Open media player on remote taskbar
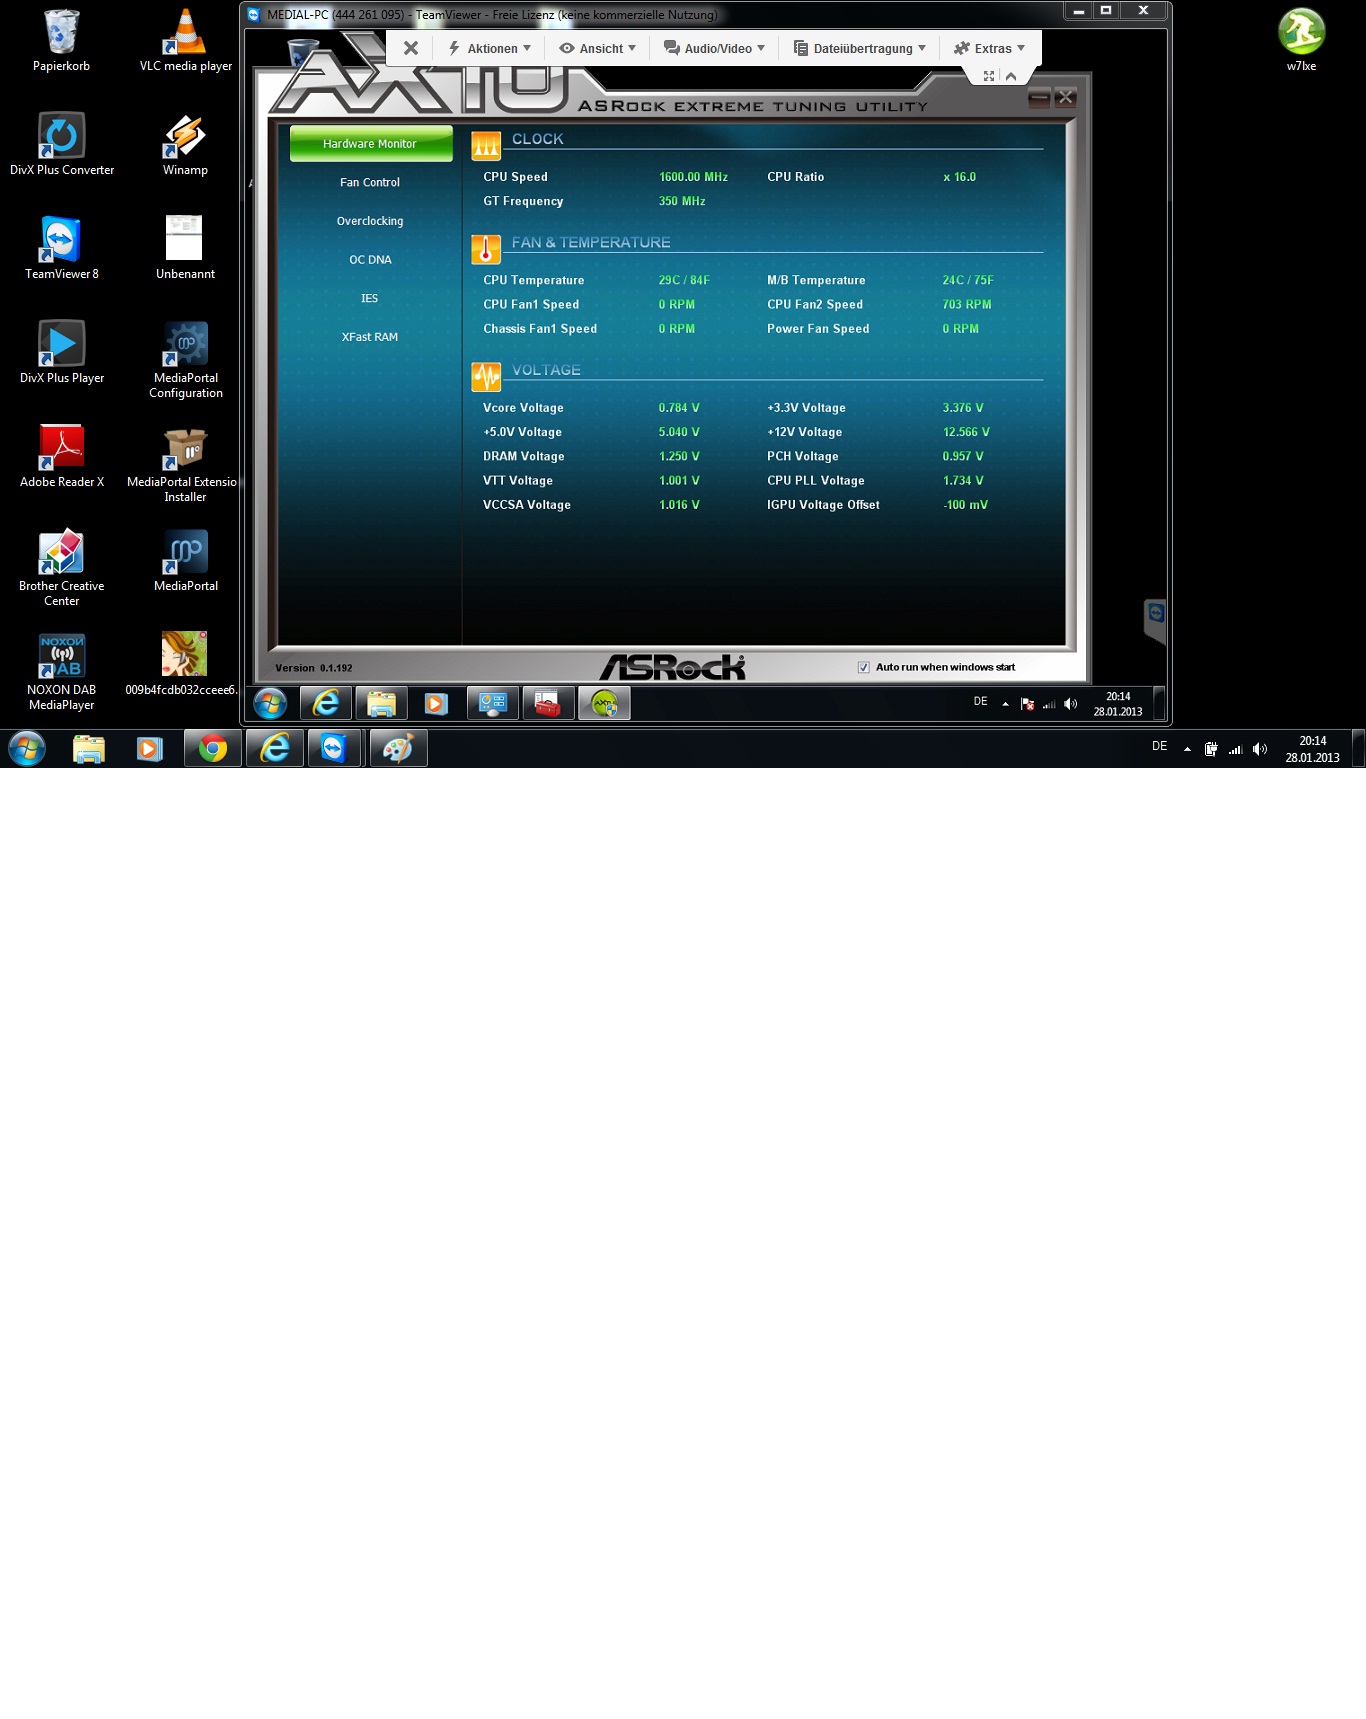The height and width of the screenshot is (1719, 1366). click(x=436, y=703)
